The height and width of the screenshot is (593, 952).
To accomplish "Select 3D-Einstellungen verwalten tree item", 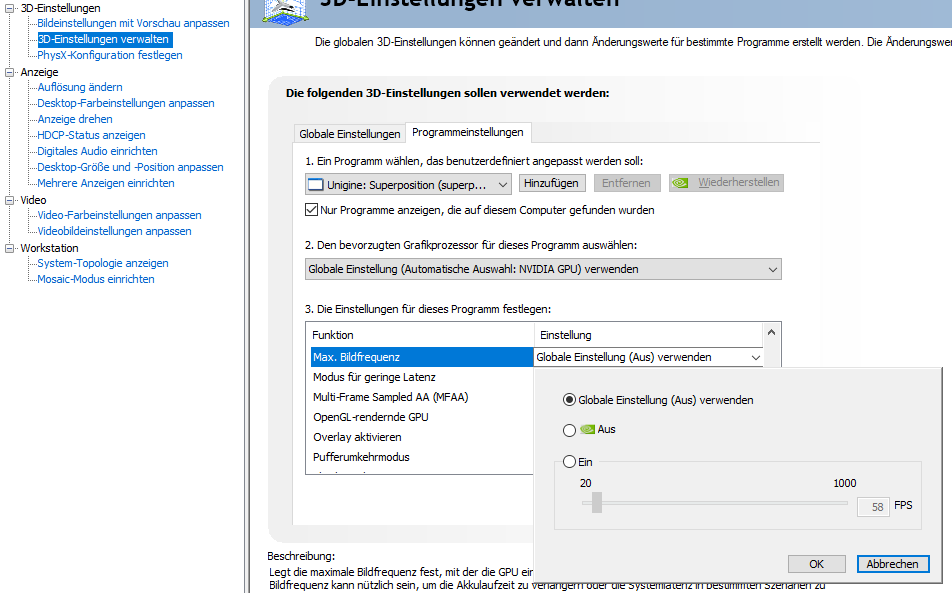I will 104,39.
